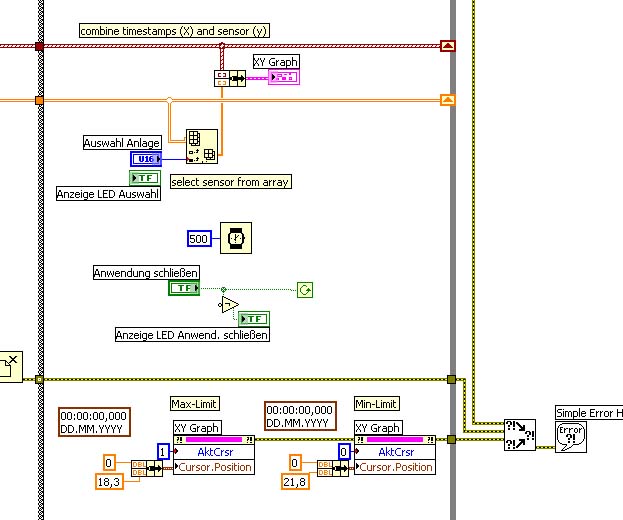Select the Index Array function node
This screenshot has height=520, width=623.
pyautogui.click(x=202, y=146)
